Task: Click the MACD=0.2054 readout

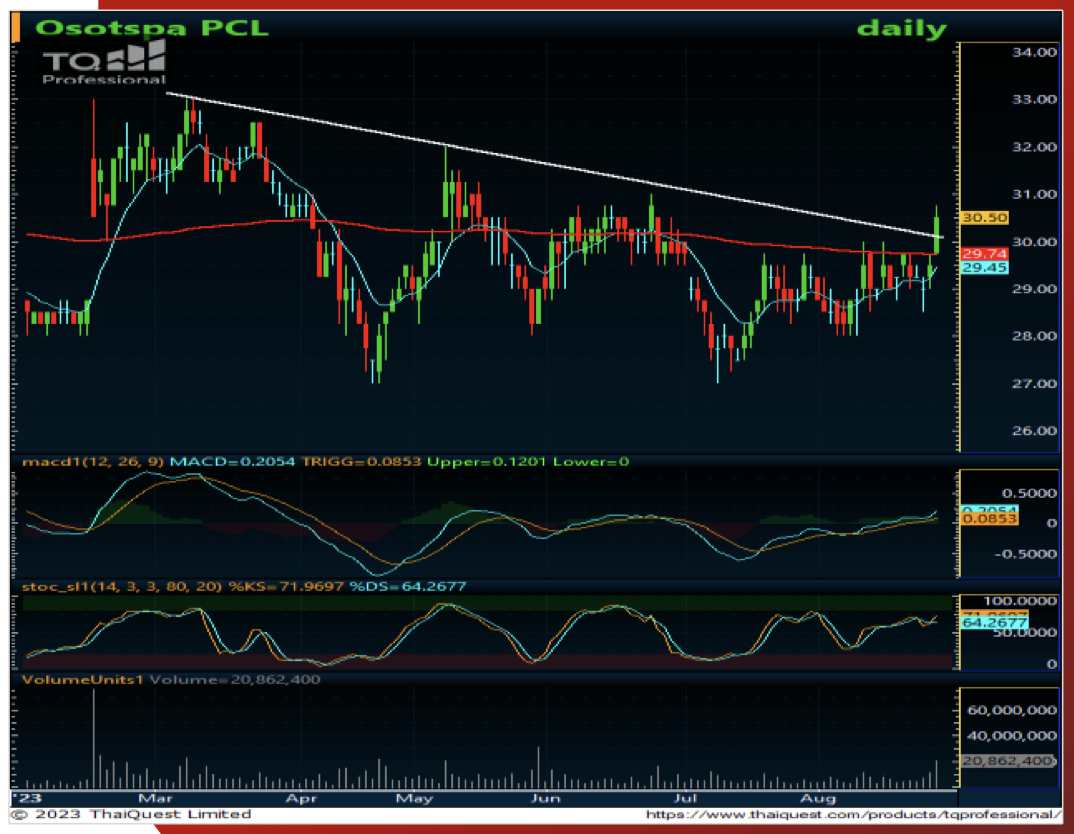Action: (232, 462)
